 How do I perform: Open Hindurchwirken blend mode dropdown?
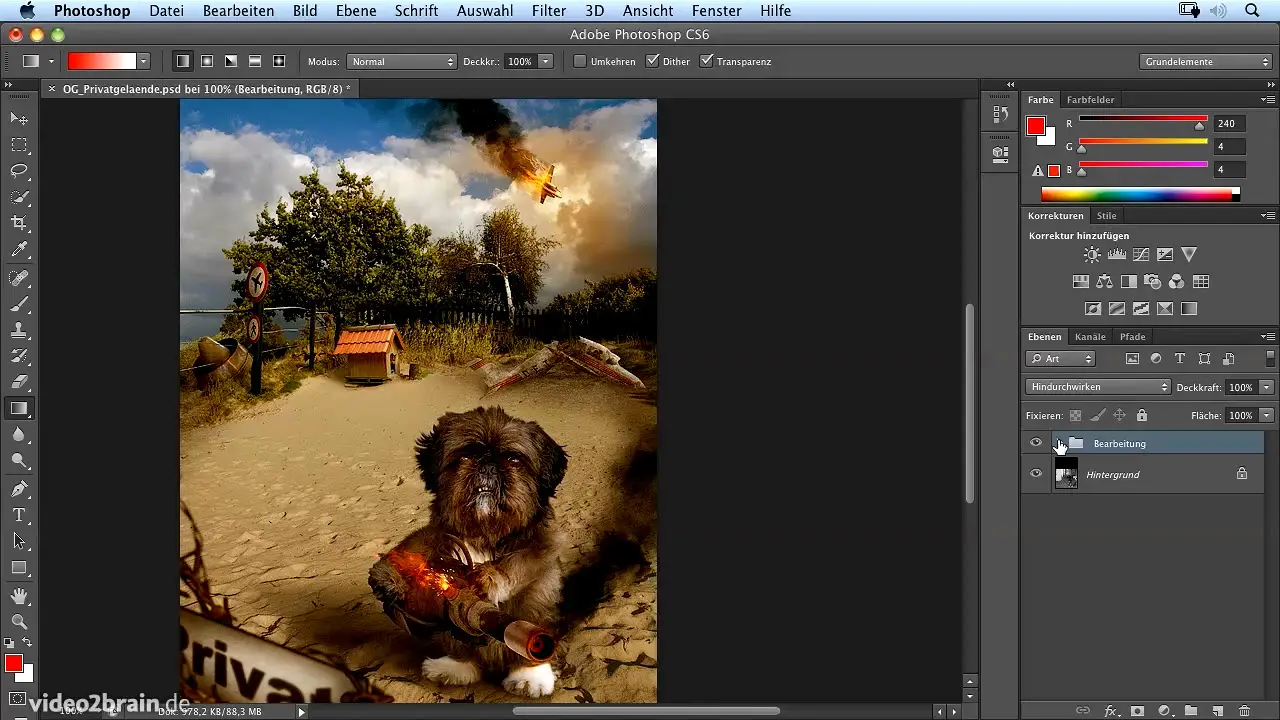tap(1098, 387)
